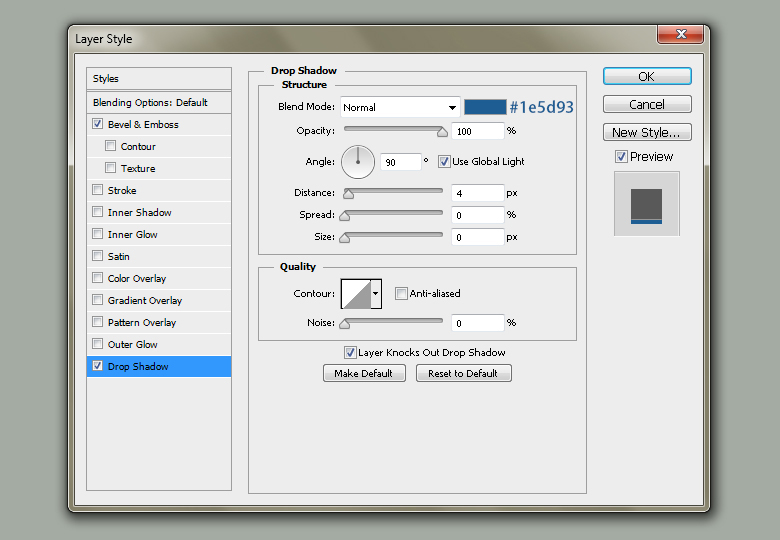Close the Layer Style dialog

(679, 35)
